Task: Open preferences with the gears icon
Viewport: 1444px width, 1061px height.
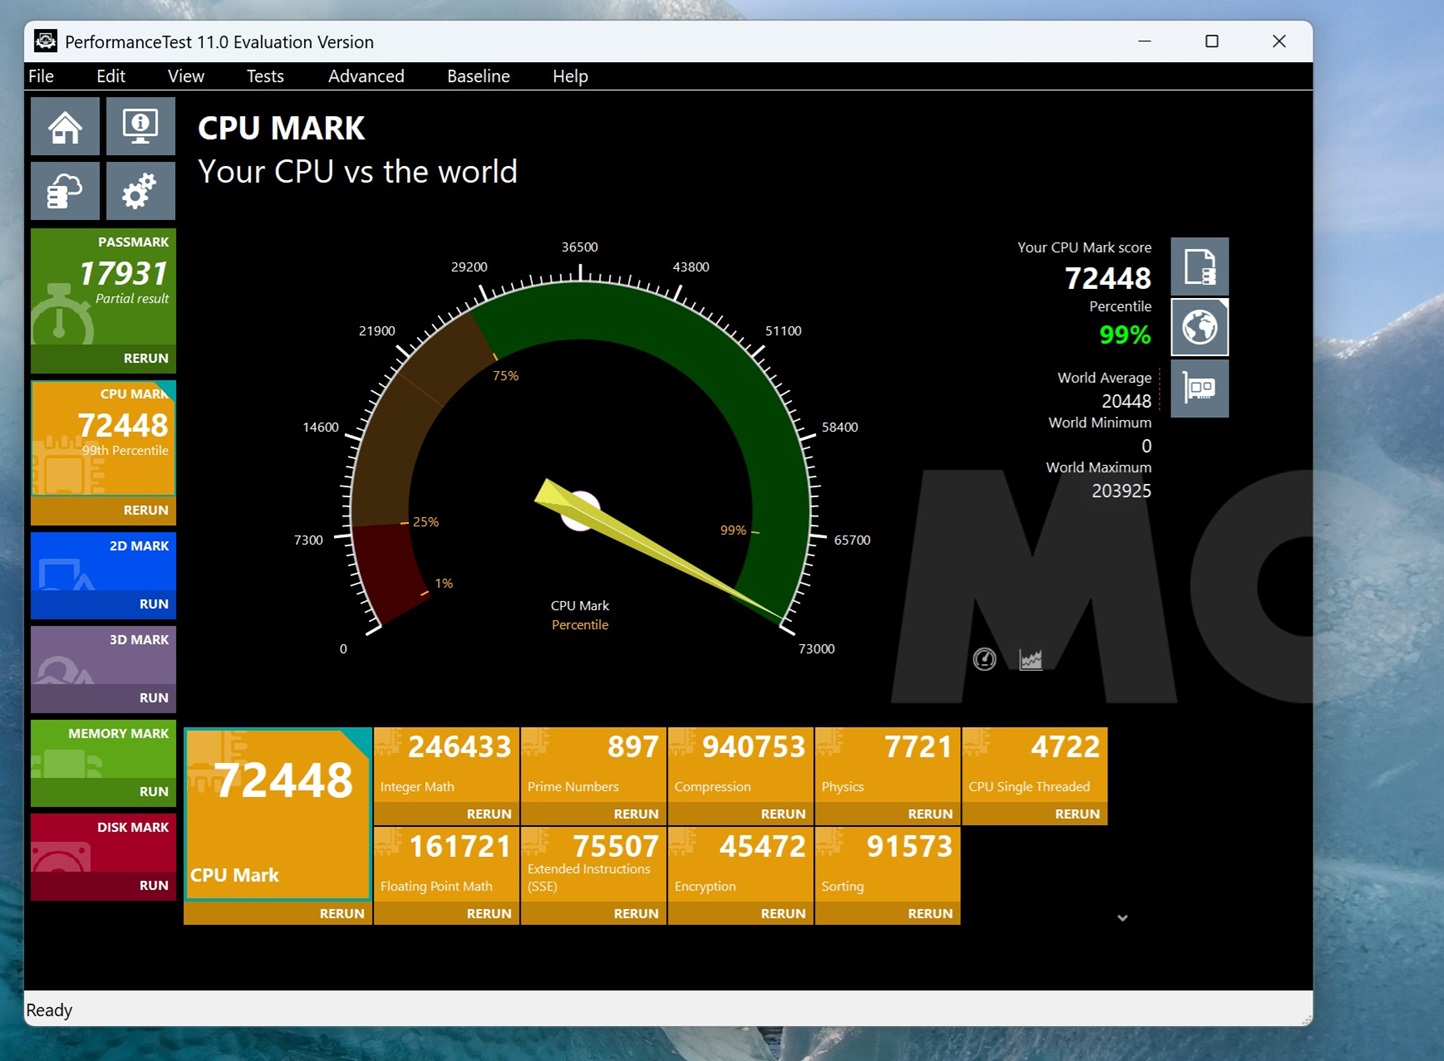Action: tap(140, 190)
